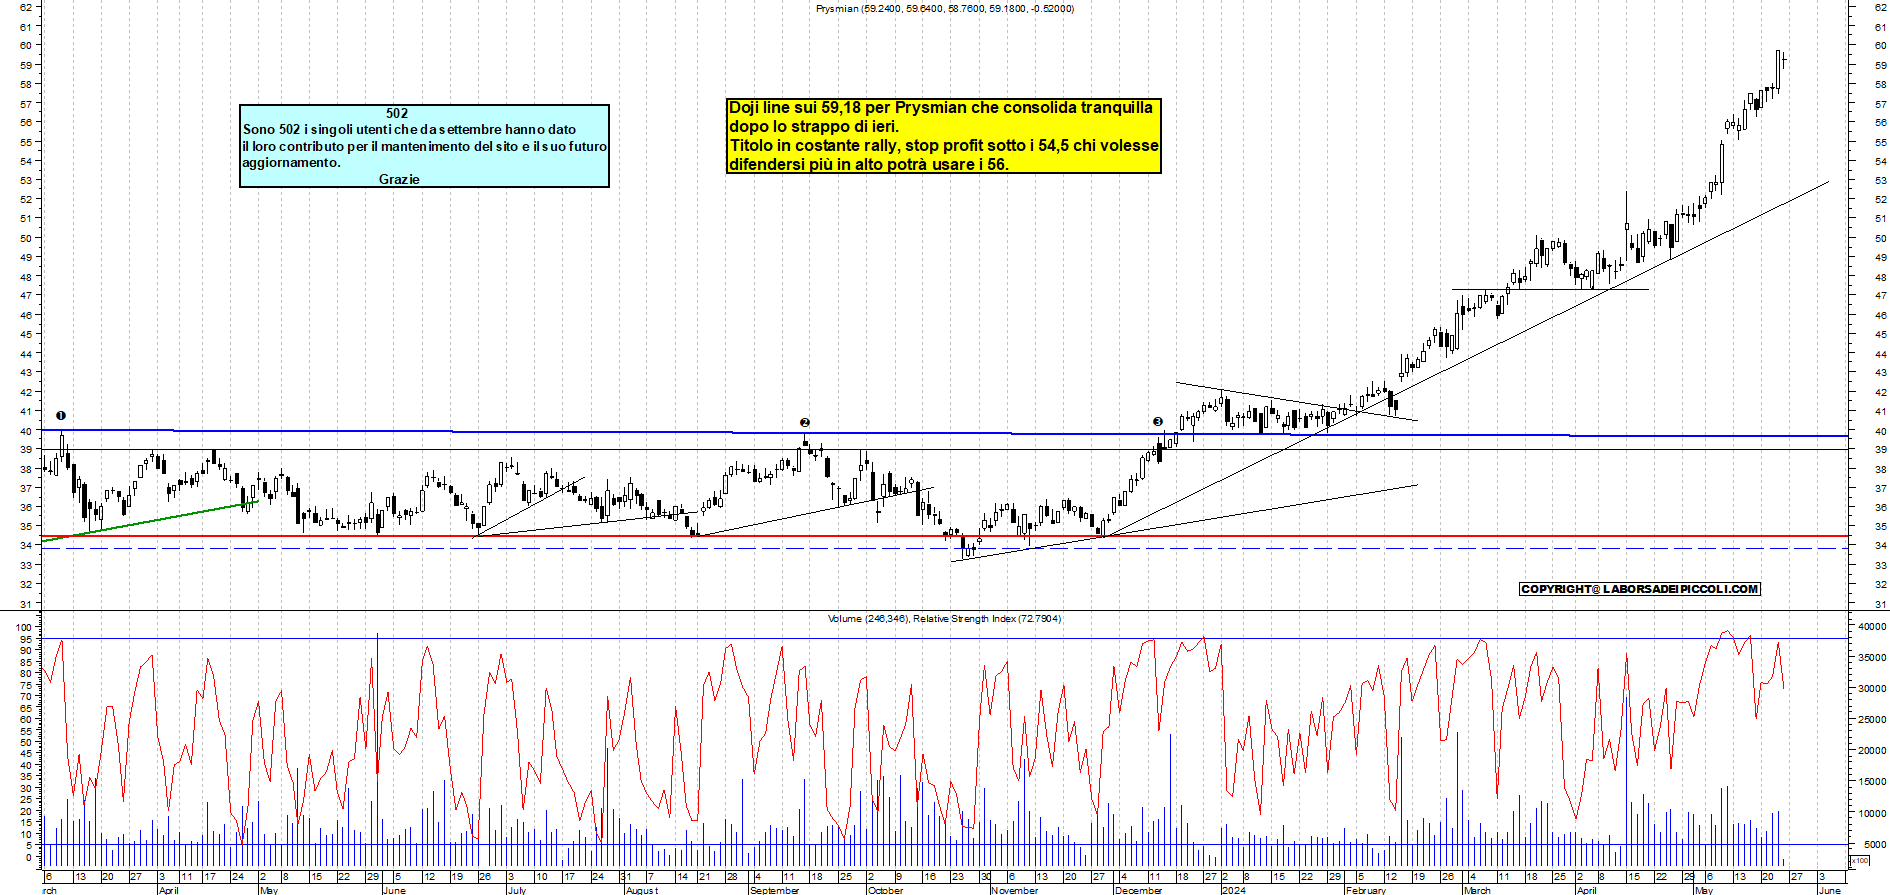
Task: Select the numbered marker 3 circle
Action: 1158,422
